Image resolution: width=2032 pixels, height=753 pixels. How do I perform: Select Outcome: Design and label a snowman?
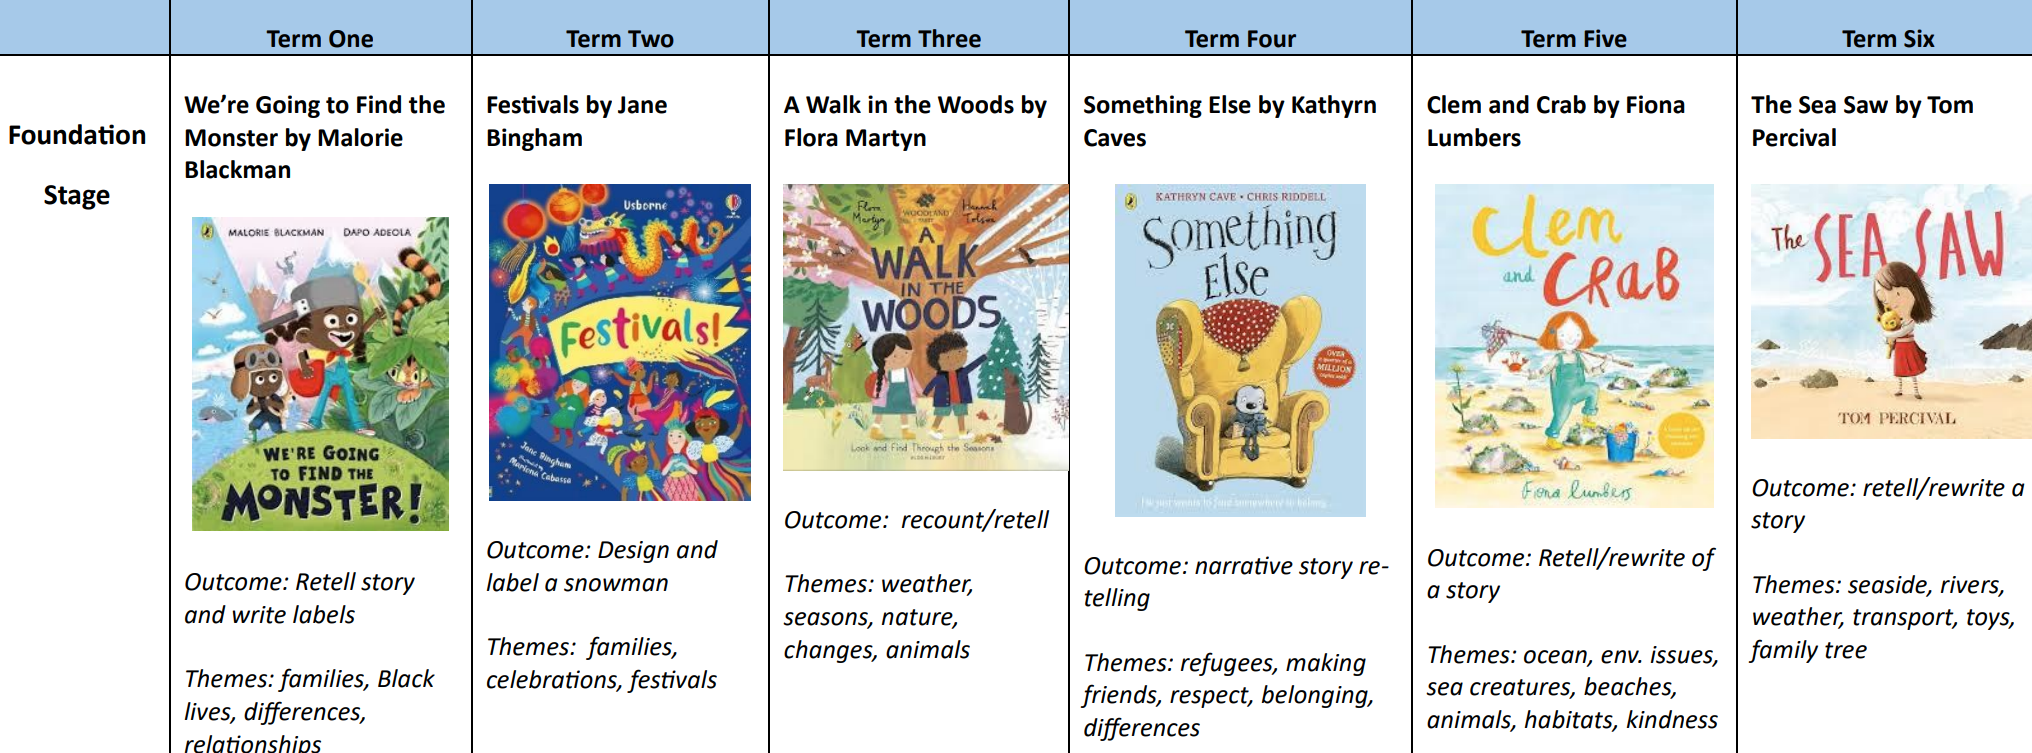(601, 566)
